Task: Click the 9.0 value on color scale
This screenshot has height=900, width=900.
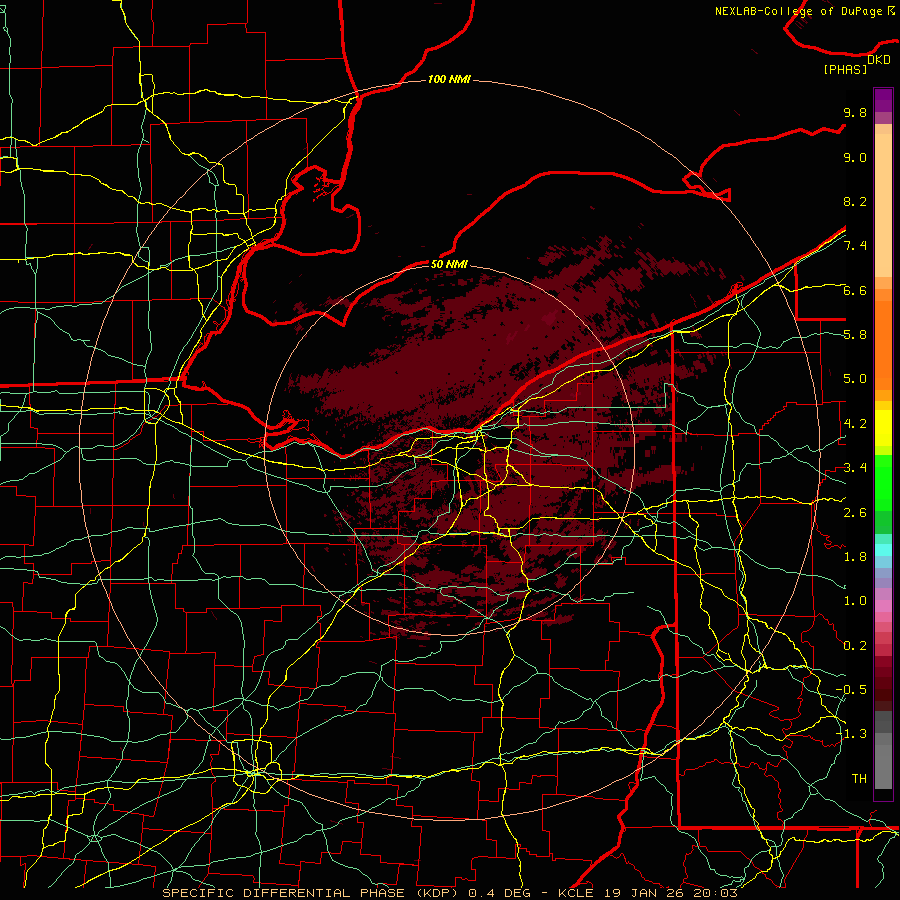Action: click(x=855, y=157)
